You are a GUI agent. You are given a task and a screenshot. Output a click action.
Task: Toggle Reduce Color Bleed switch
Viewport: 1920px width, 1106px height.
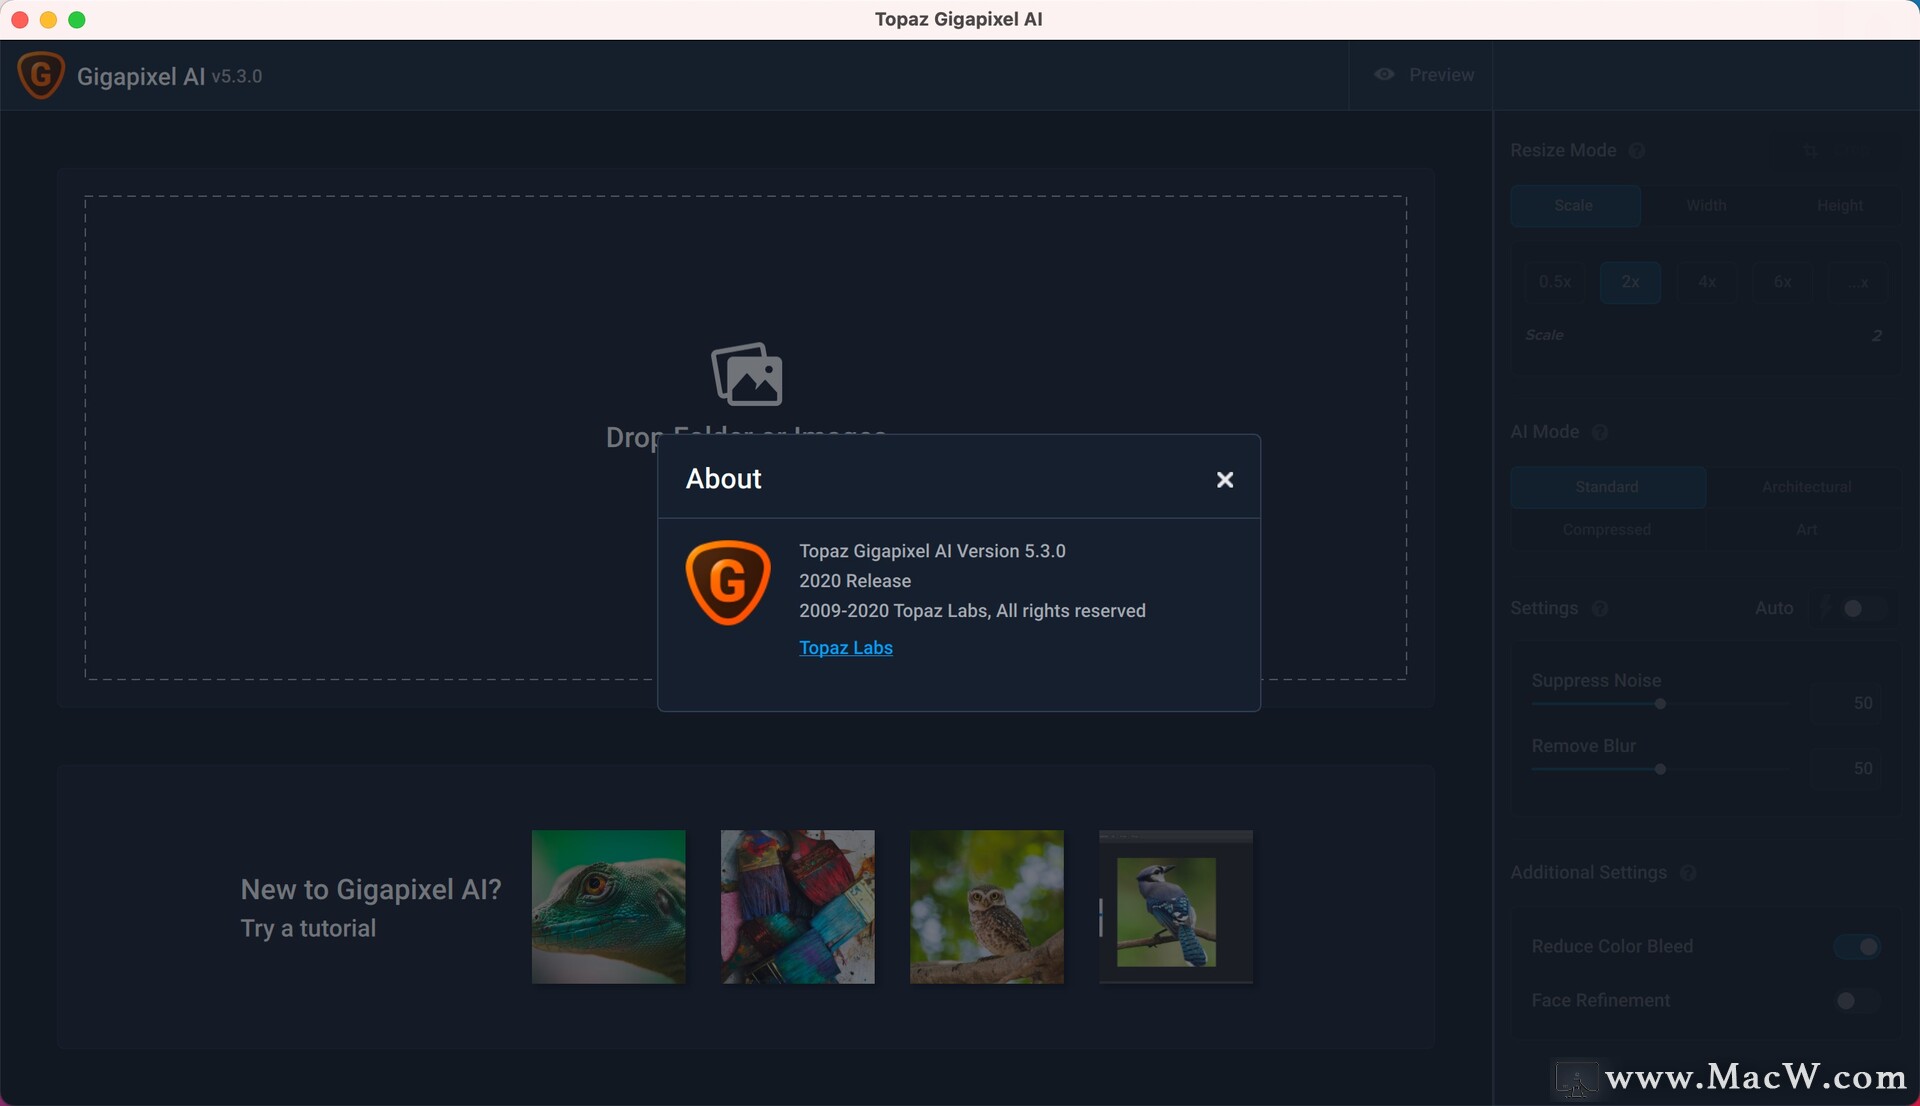click(x=1858, y=947)
